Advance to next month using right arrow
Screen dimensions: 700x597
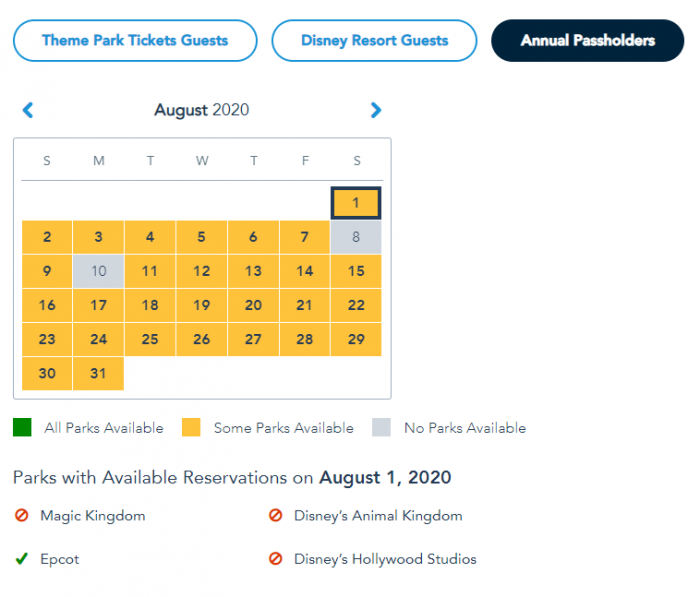375,110
